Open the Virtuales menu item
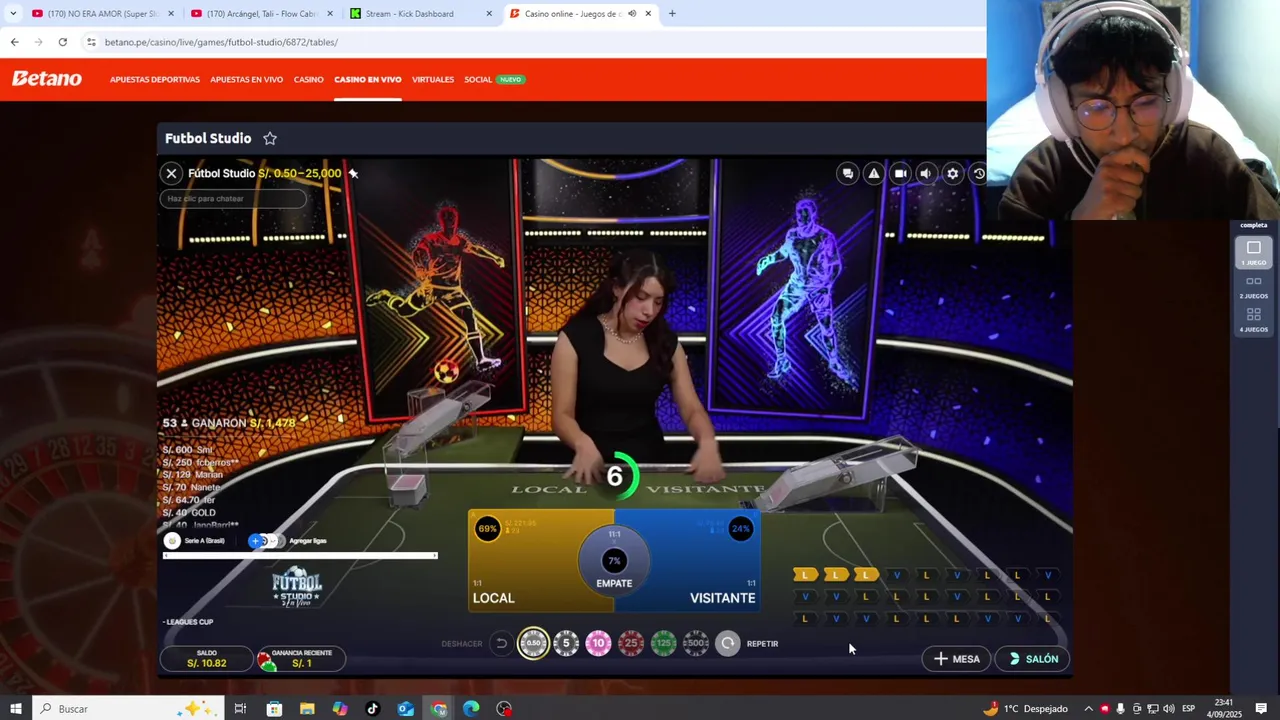The height and width of the screenshot is (720, 1280). (433, 79)
